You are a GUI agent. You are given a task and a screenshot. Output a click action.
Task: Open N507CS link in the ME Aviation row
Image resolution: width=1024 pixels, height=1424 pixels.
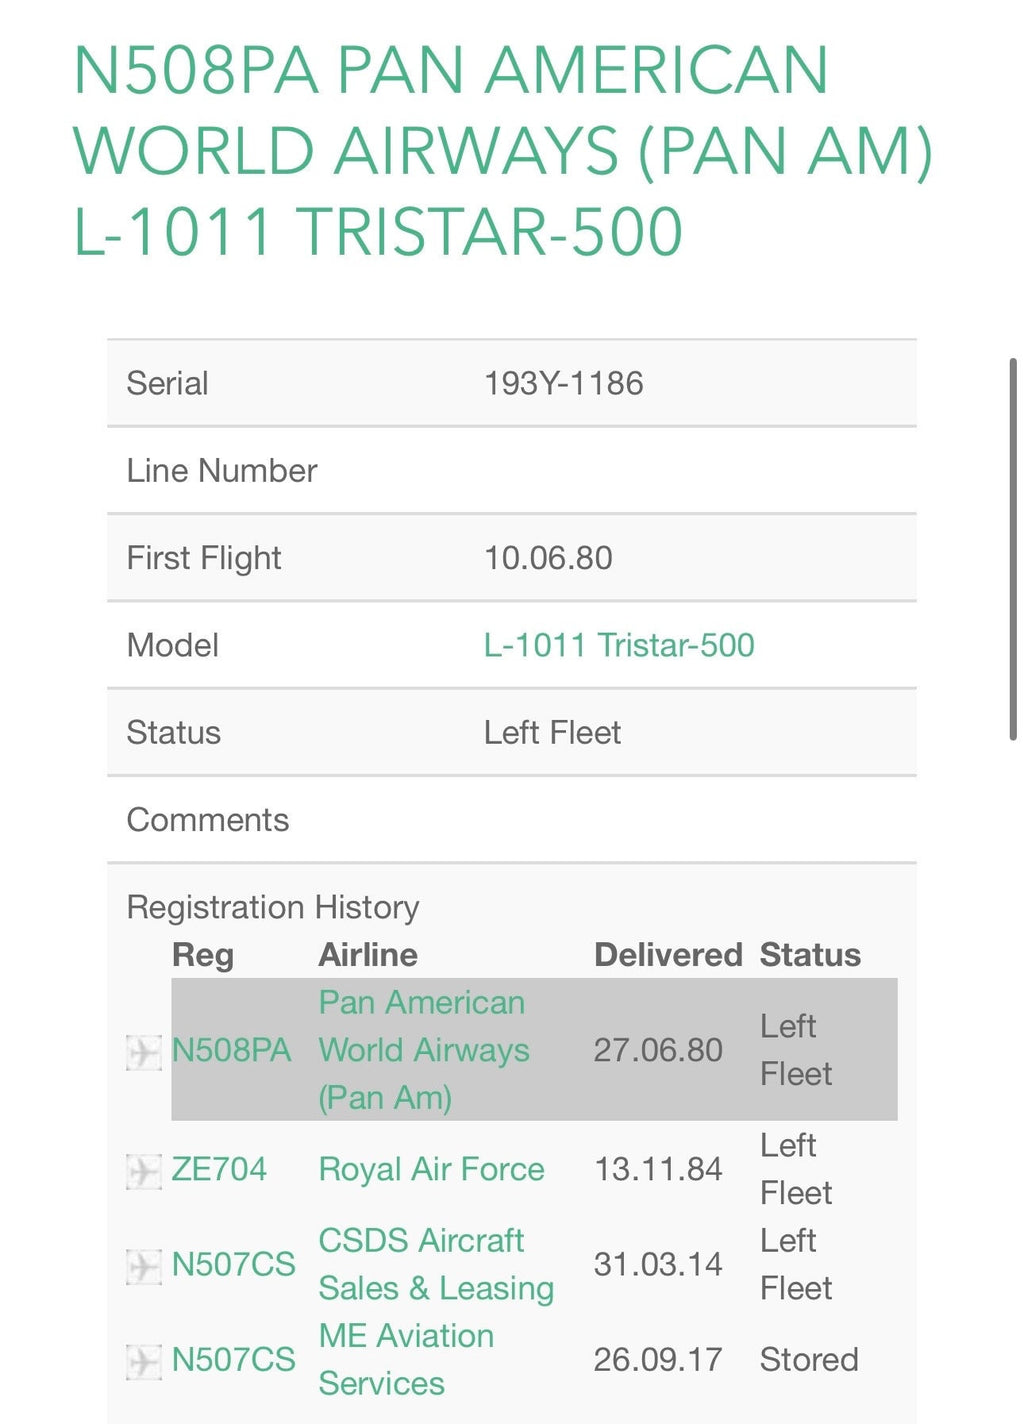tap(233, 1359)
